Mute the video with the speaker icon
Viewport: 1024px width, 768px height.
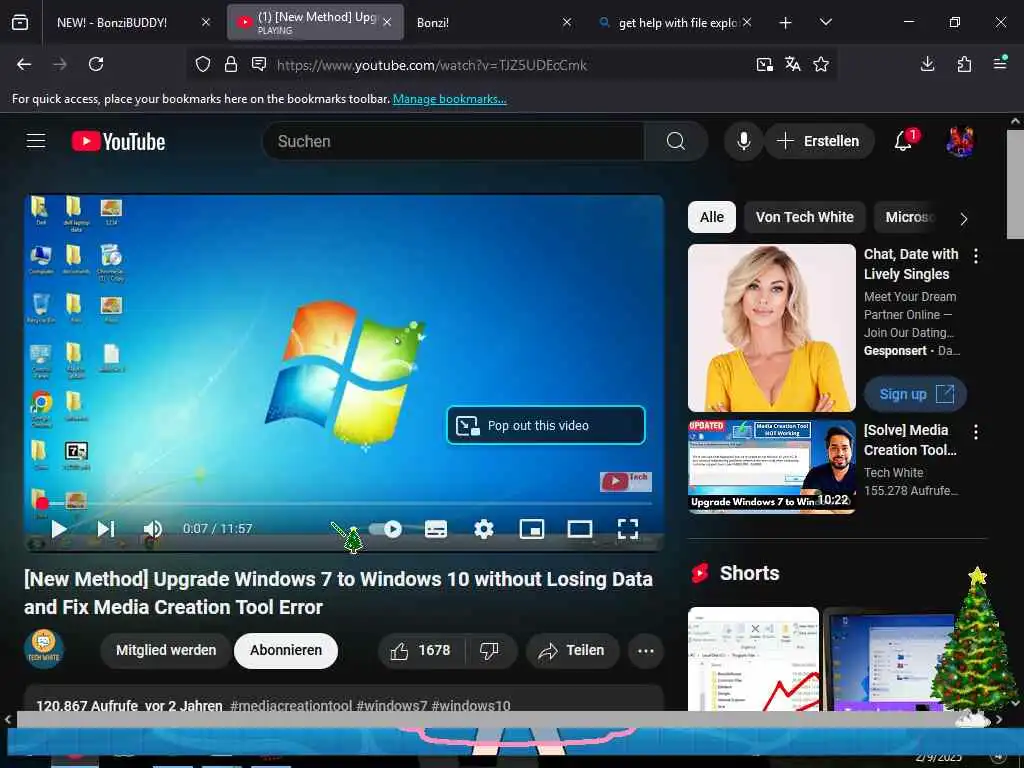click(x=152, y=528)
